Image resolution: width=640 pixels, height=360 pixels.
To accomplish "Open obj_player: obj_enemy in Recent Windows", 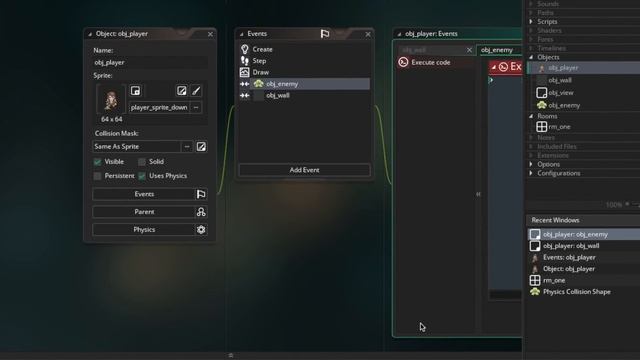I will click(584, 234).
